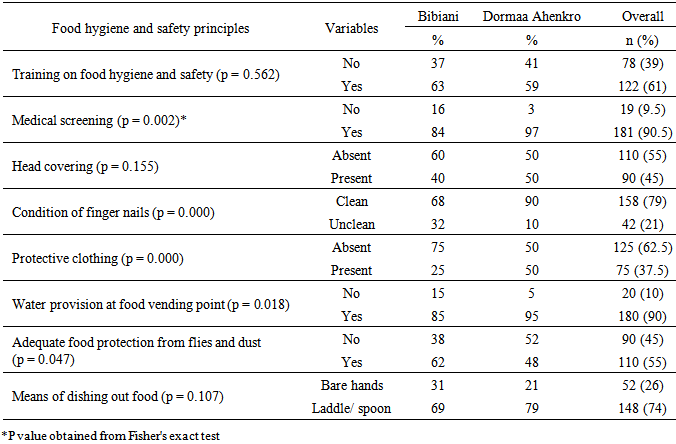Viewport: 676px width, 444px height.
Task: Select the "Bibiani" column heading
Action: (436, 19)
